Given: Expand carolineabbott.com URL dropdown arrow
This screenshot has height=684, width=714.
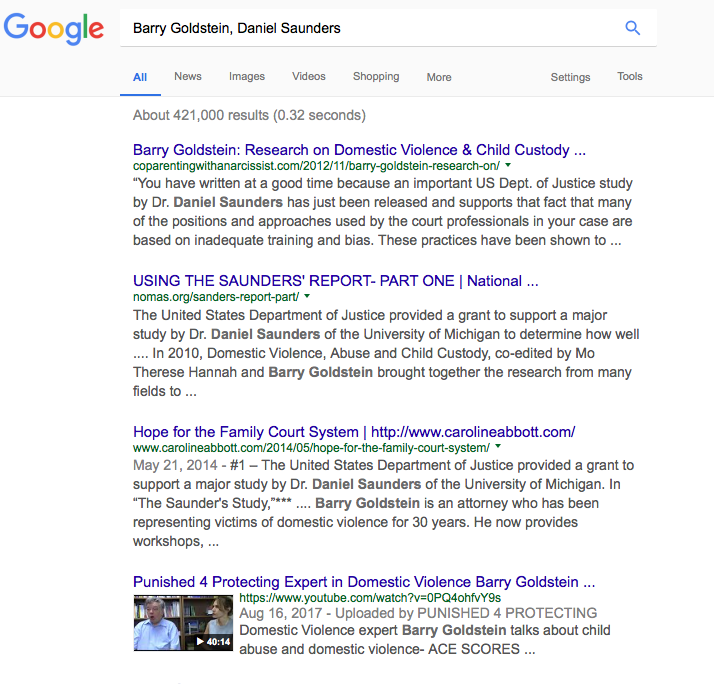Looking at the screenshot, I should point(497,447).
